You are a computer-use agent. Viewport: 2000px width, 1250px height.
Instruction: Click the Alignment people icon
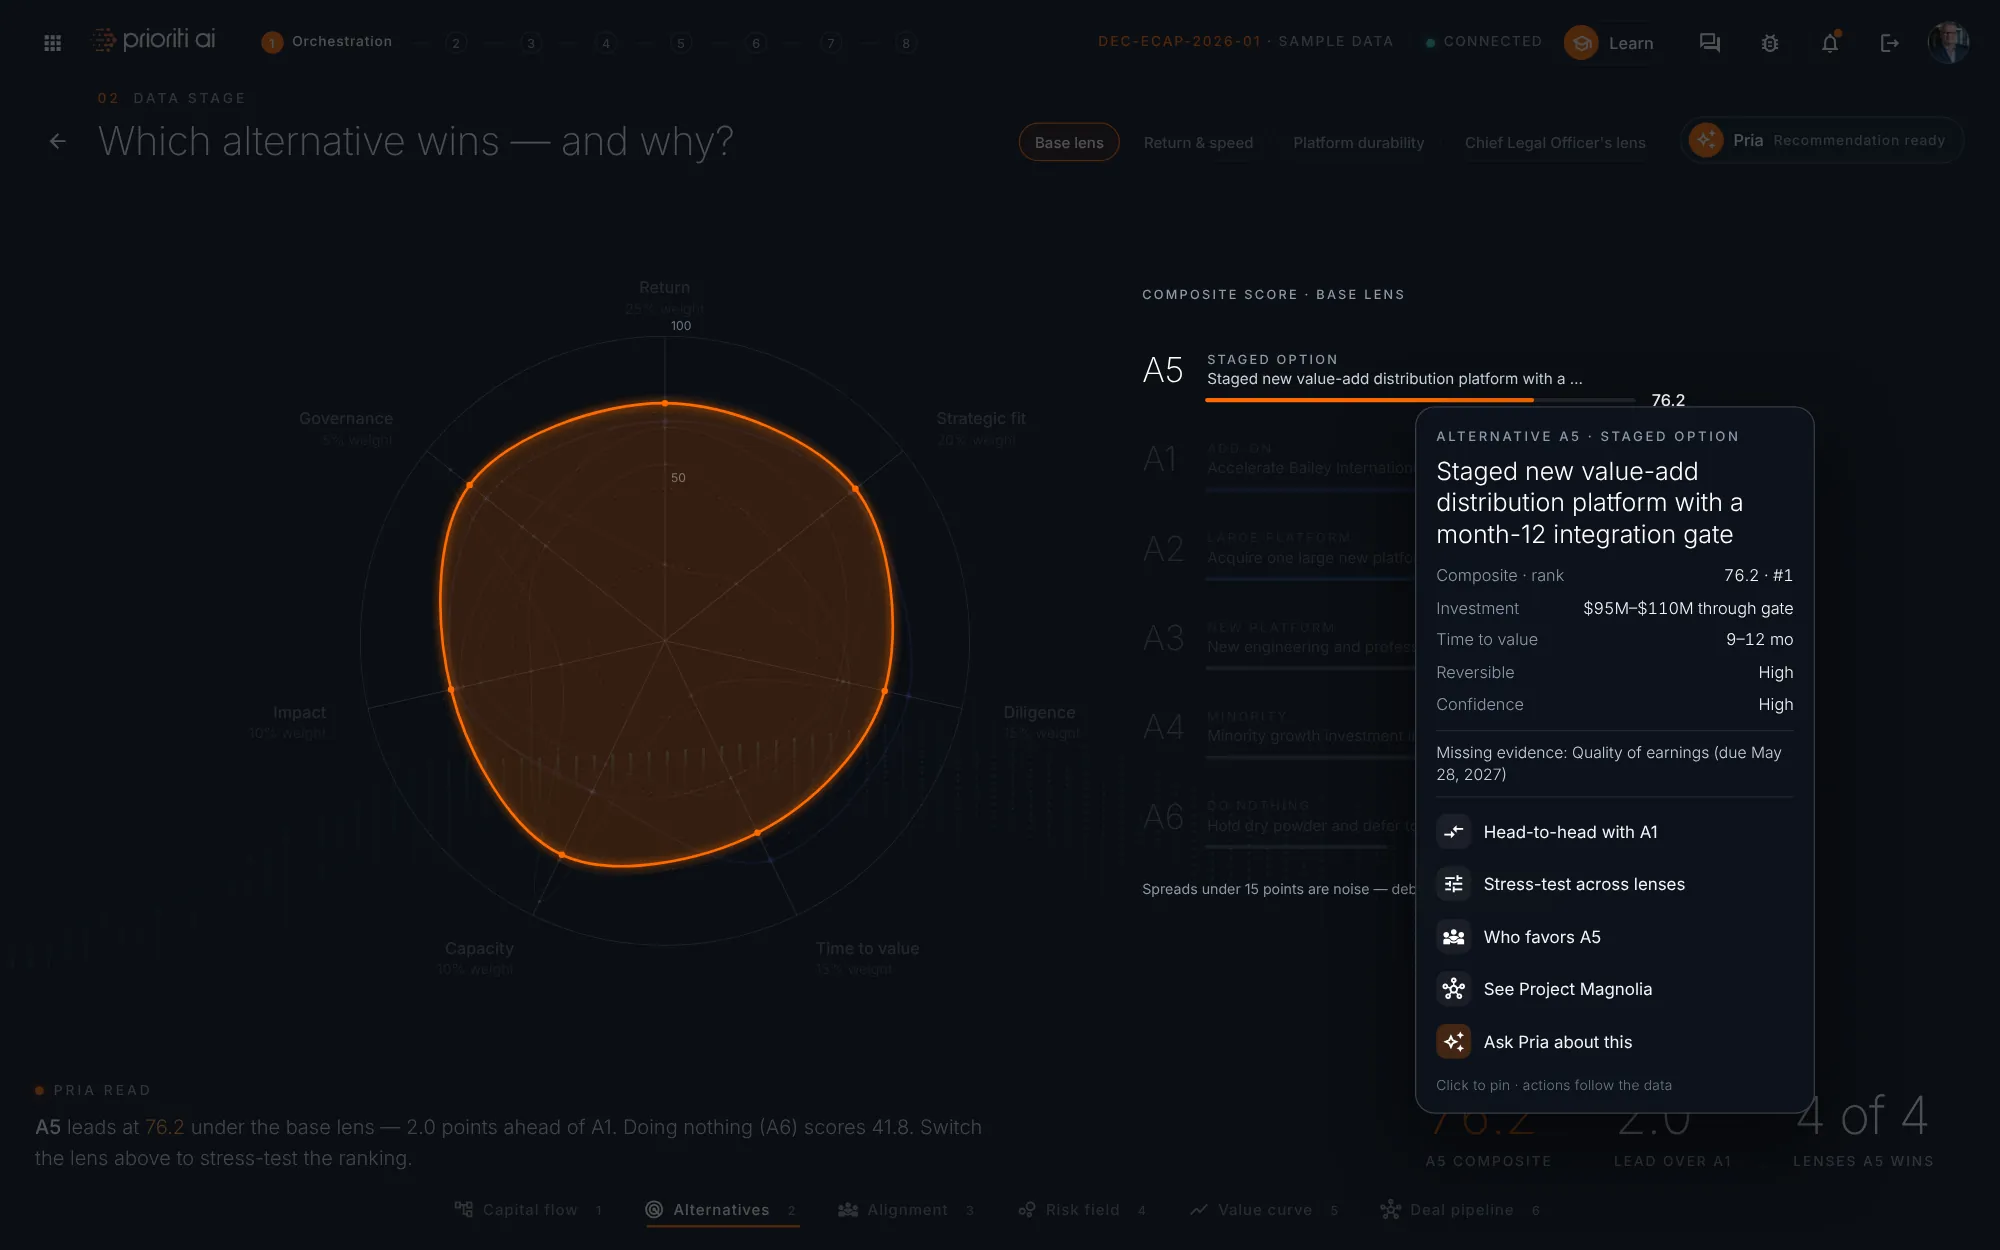pyautogui.click(x=848, y=1210)
